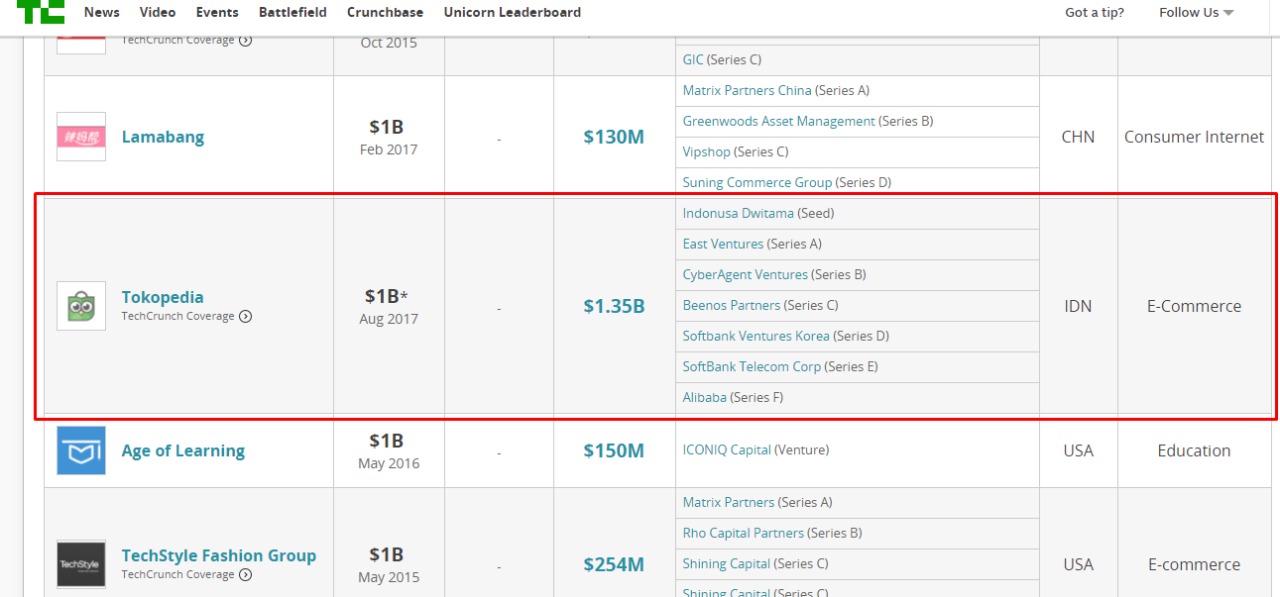Click arrow icon beside TechStyle TechCrunch Coverage
This screenshot has height=597, width=1280.
click(246, 575)
